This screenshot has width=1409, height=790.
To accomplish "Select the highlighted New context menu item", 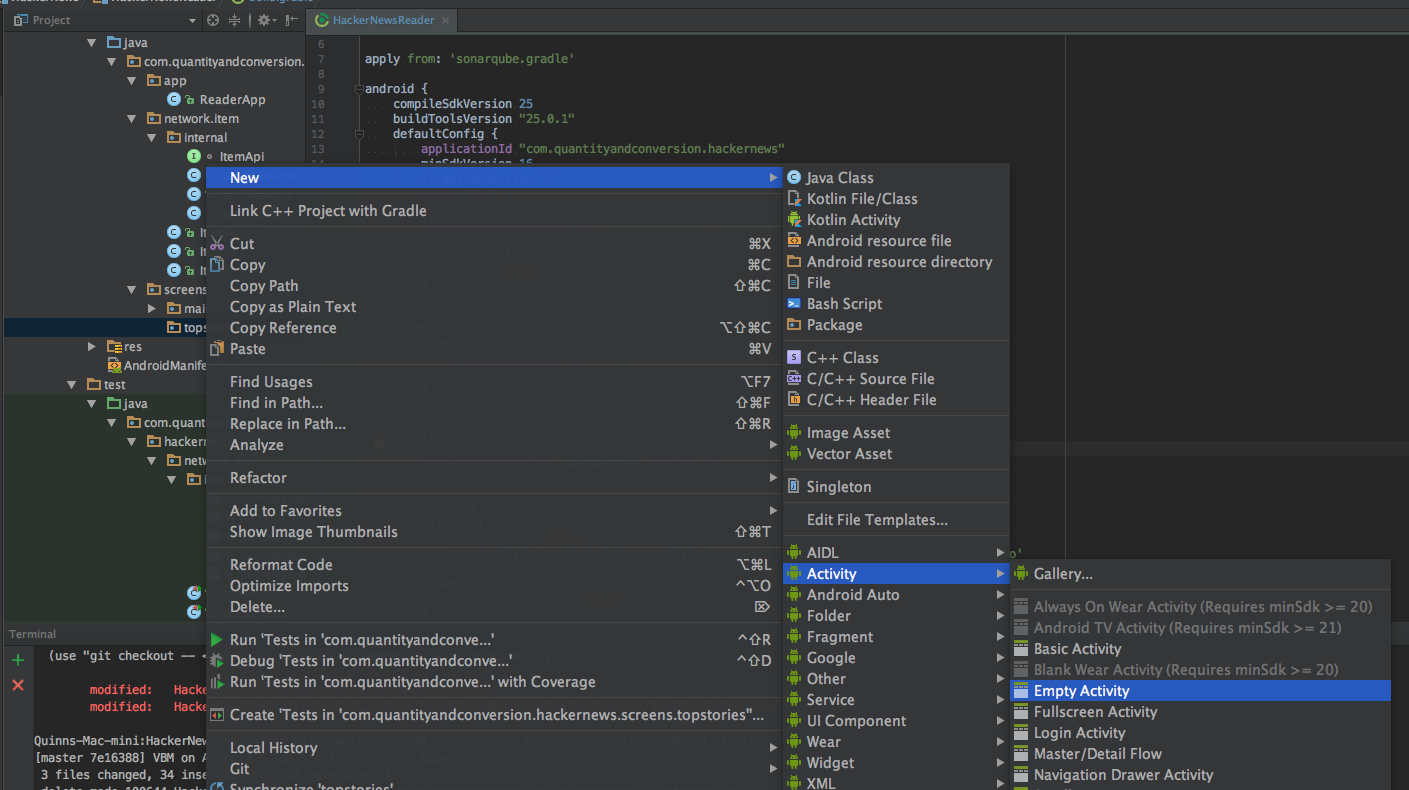I will (494, 178).
